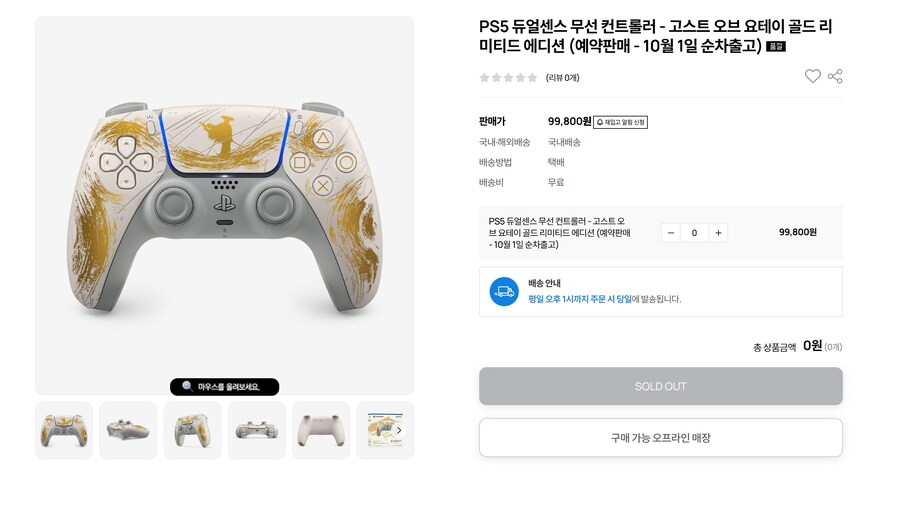900x508 pixels.
Task: Click the greyed SOLD OUT button
Action: click(x=661, y=386)
